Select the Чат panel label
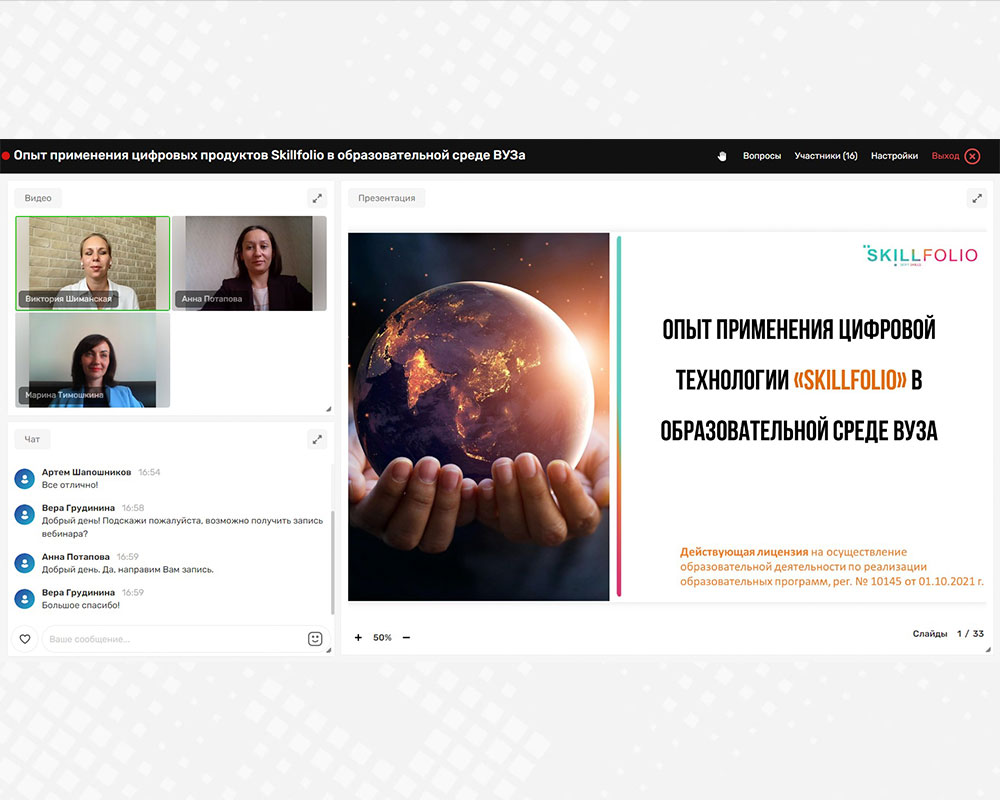 32,440
